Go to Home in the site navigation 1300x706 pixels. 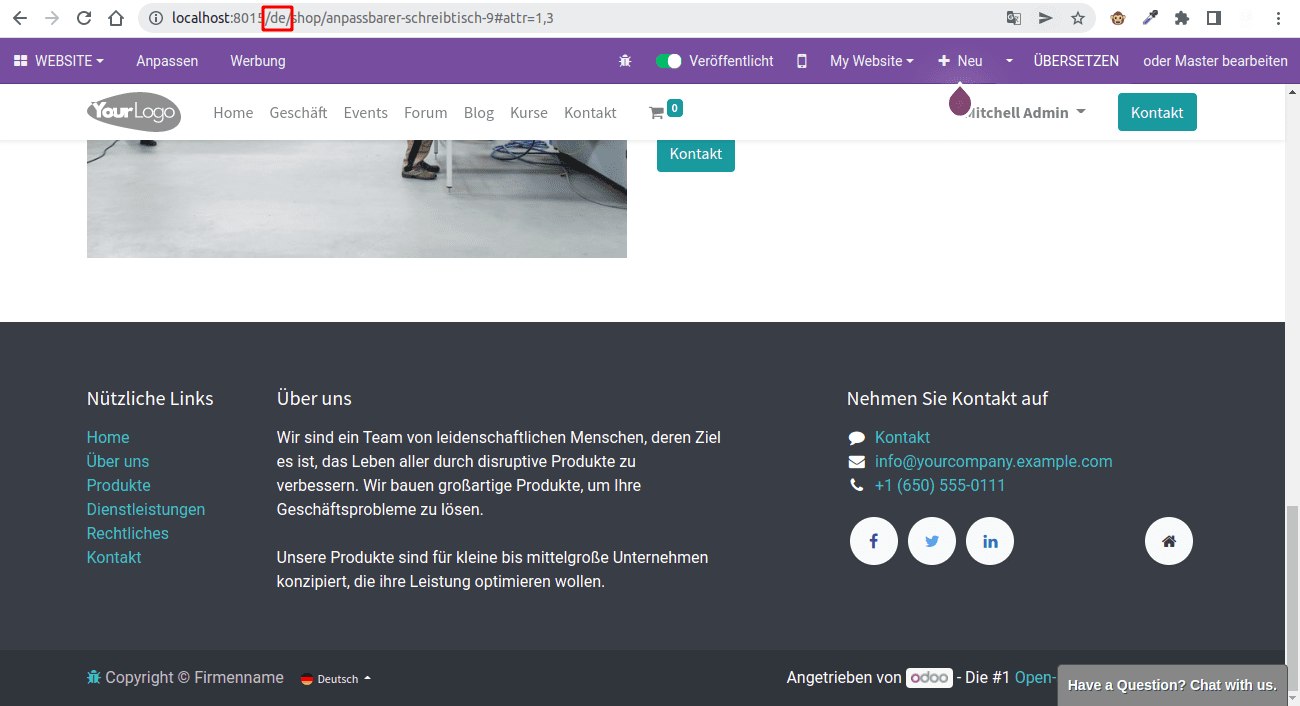(x=233, y=113)
